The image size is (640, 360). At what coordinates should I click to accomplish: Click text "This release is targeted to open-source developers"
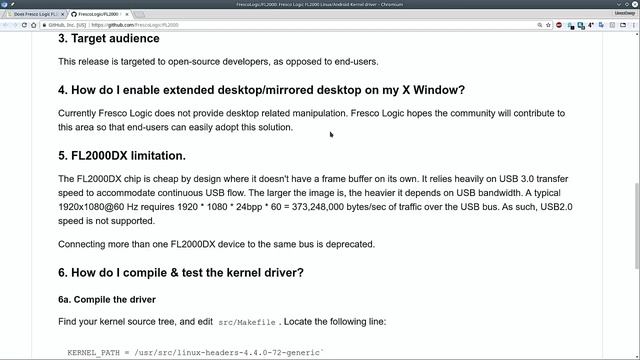point(218,62)
